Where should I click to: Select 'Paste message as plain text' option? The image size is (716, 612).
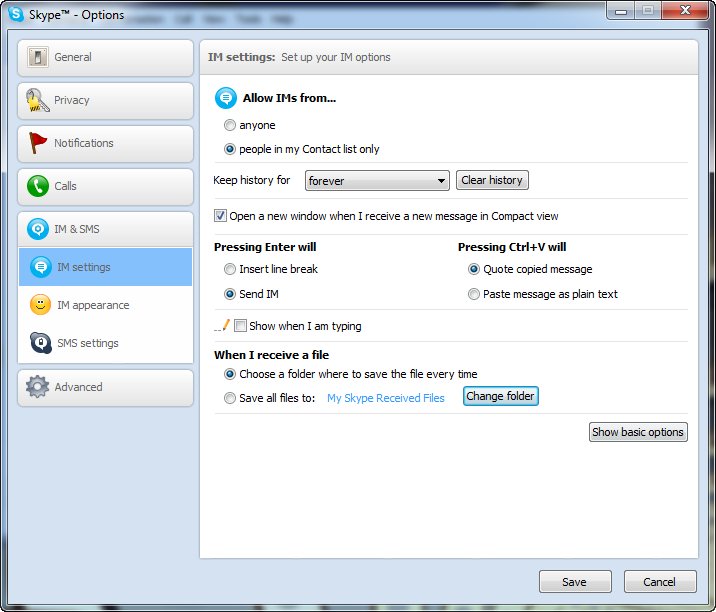[x=474, y=295]
